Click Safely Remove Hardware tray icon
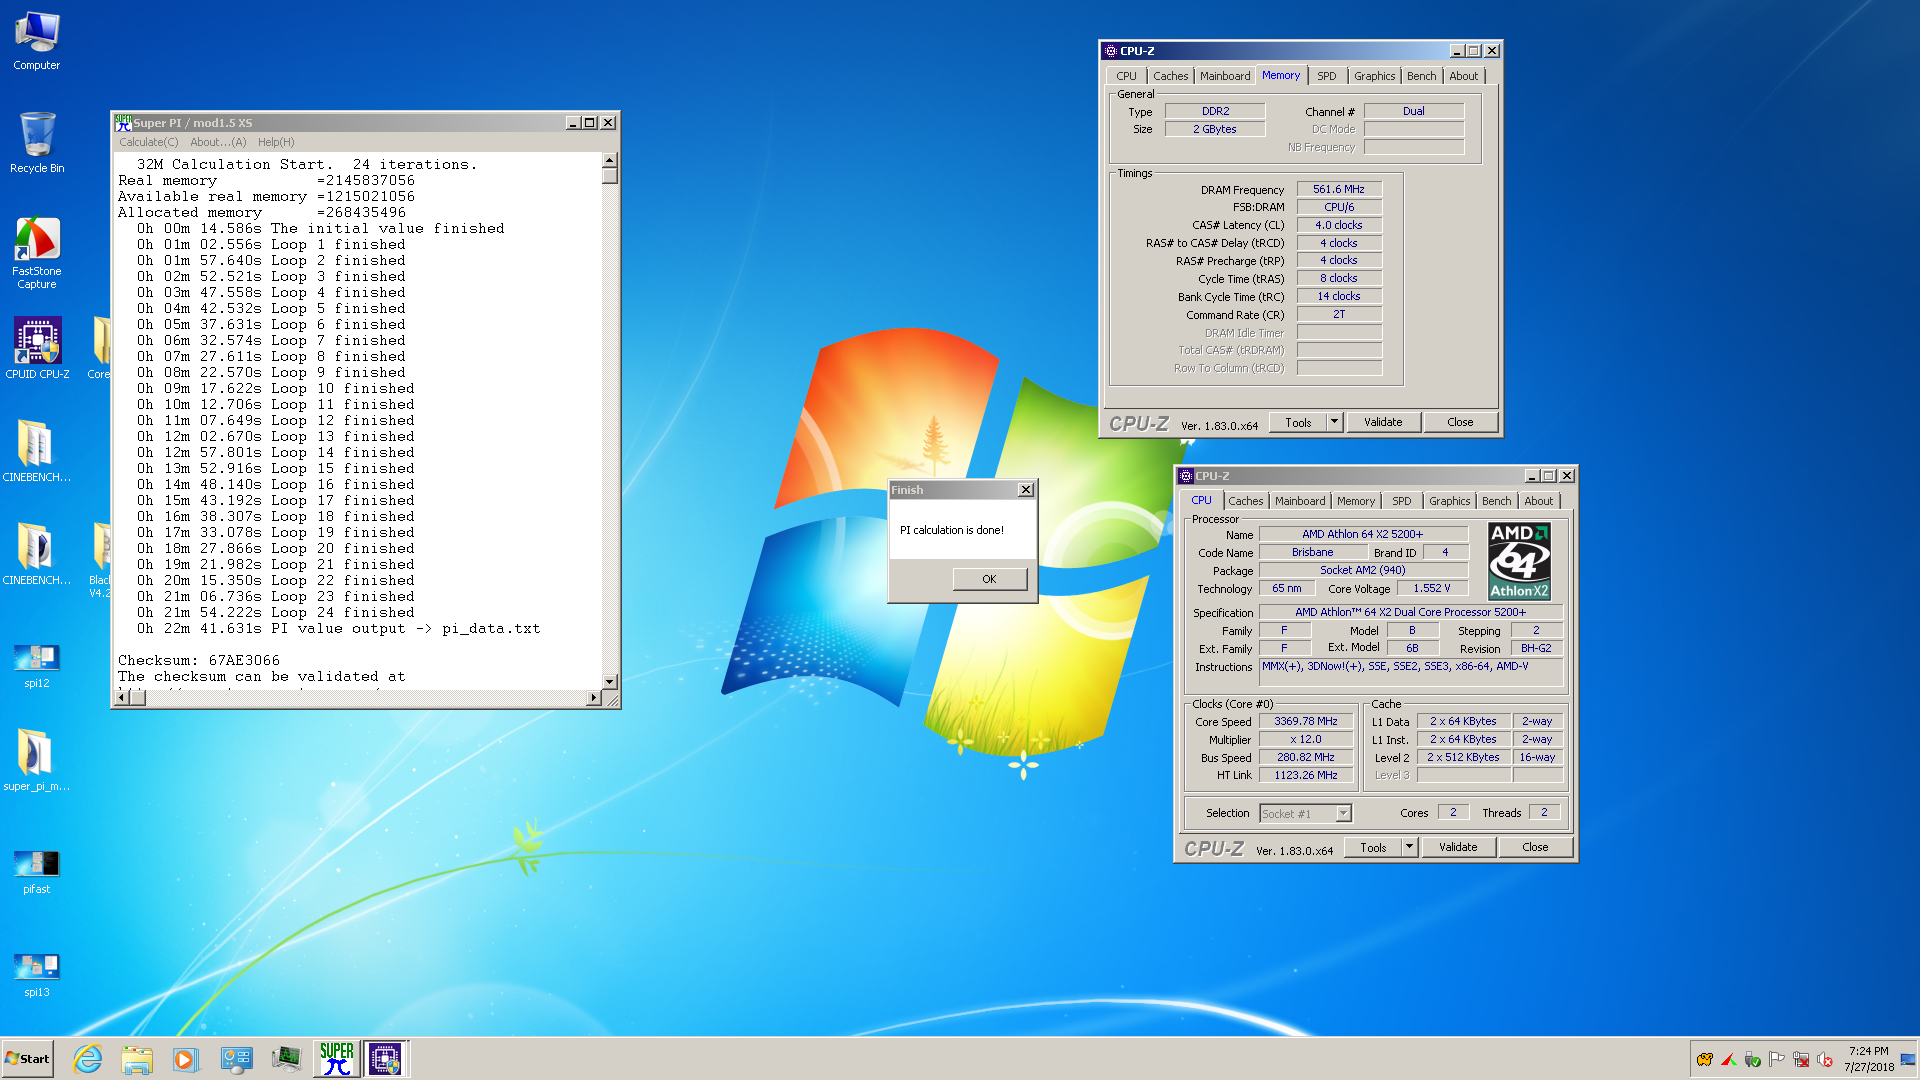 coord(1753,1060)
